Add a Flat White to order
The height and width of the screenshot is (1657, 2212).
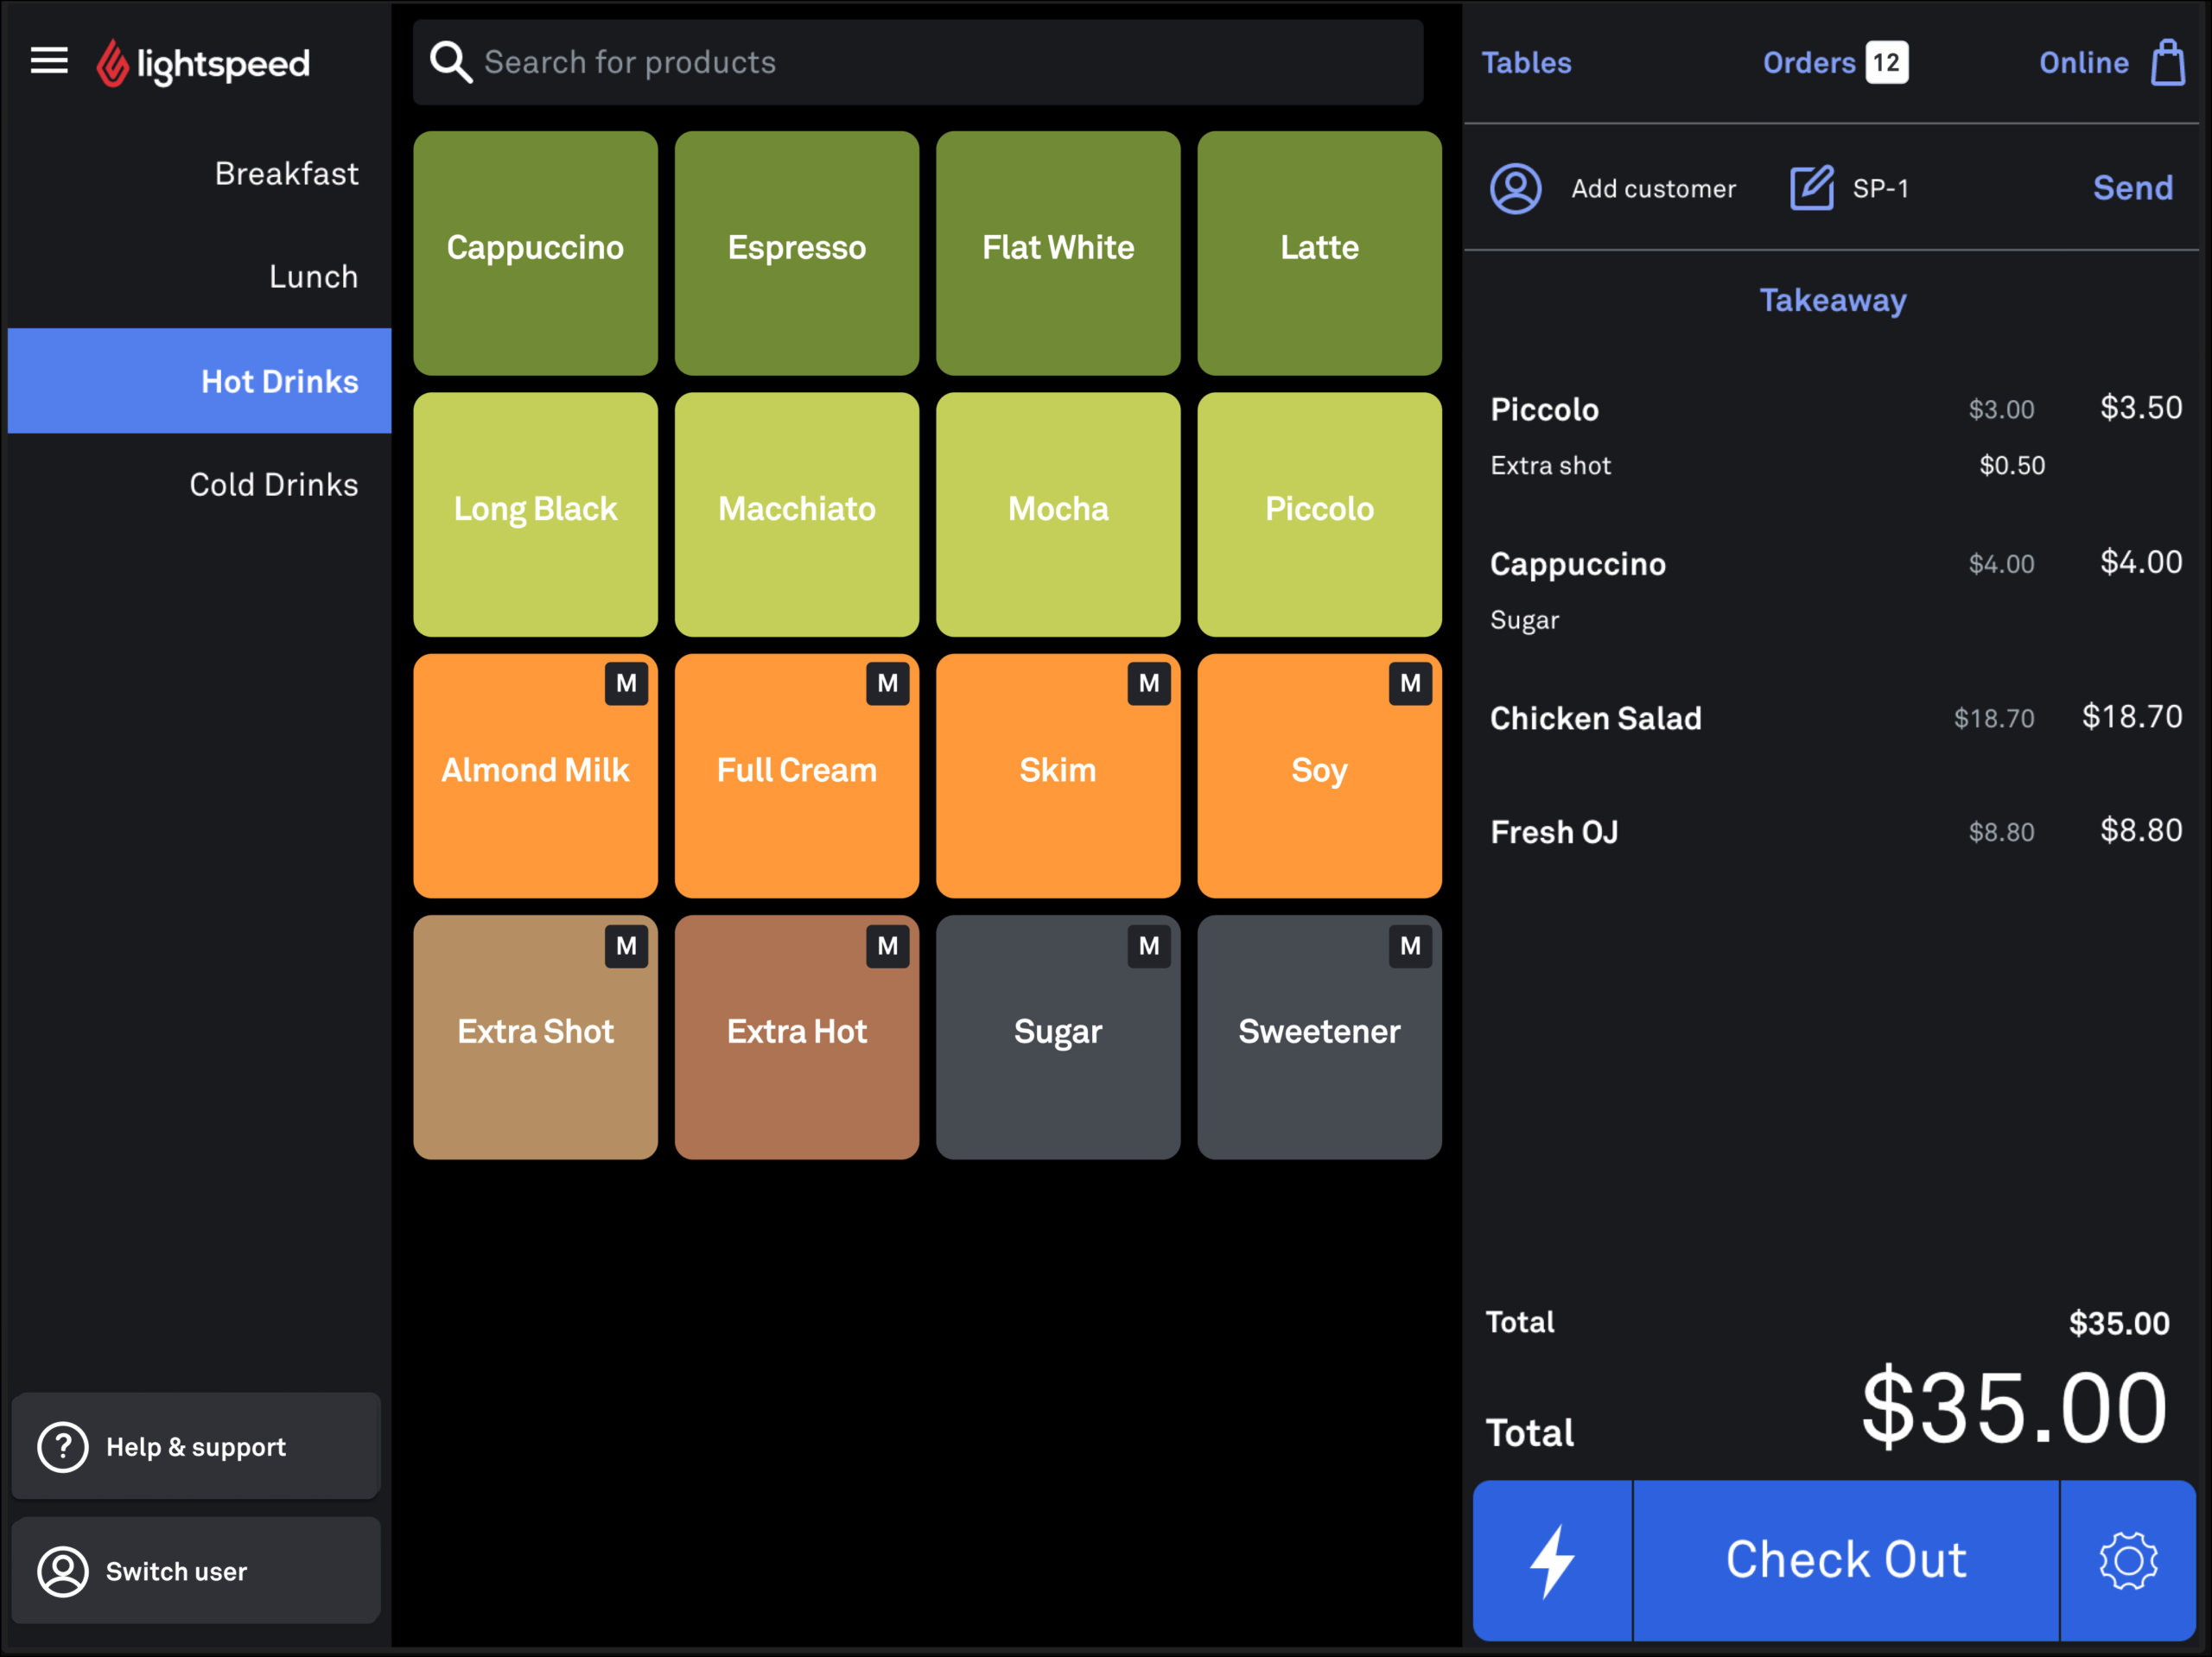1058,253
